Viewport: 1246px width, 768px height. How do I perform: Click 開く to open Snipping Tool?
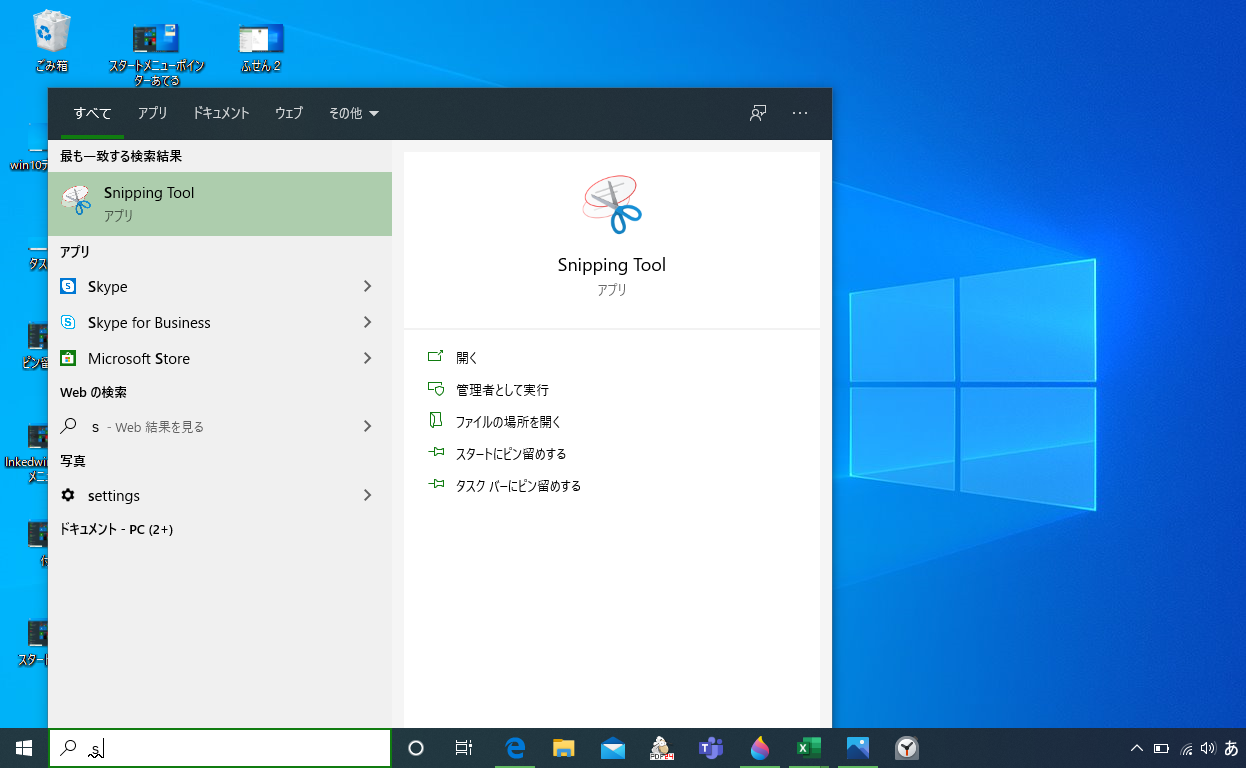467,357
